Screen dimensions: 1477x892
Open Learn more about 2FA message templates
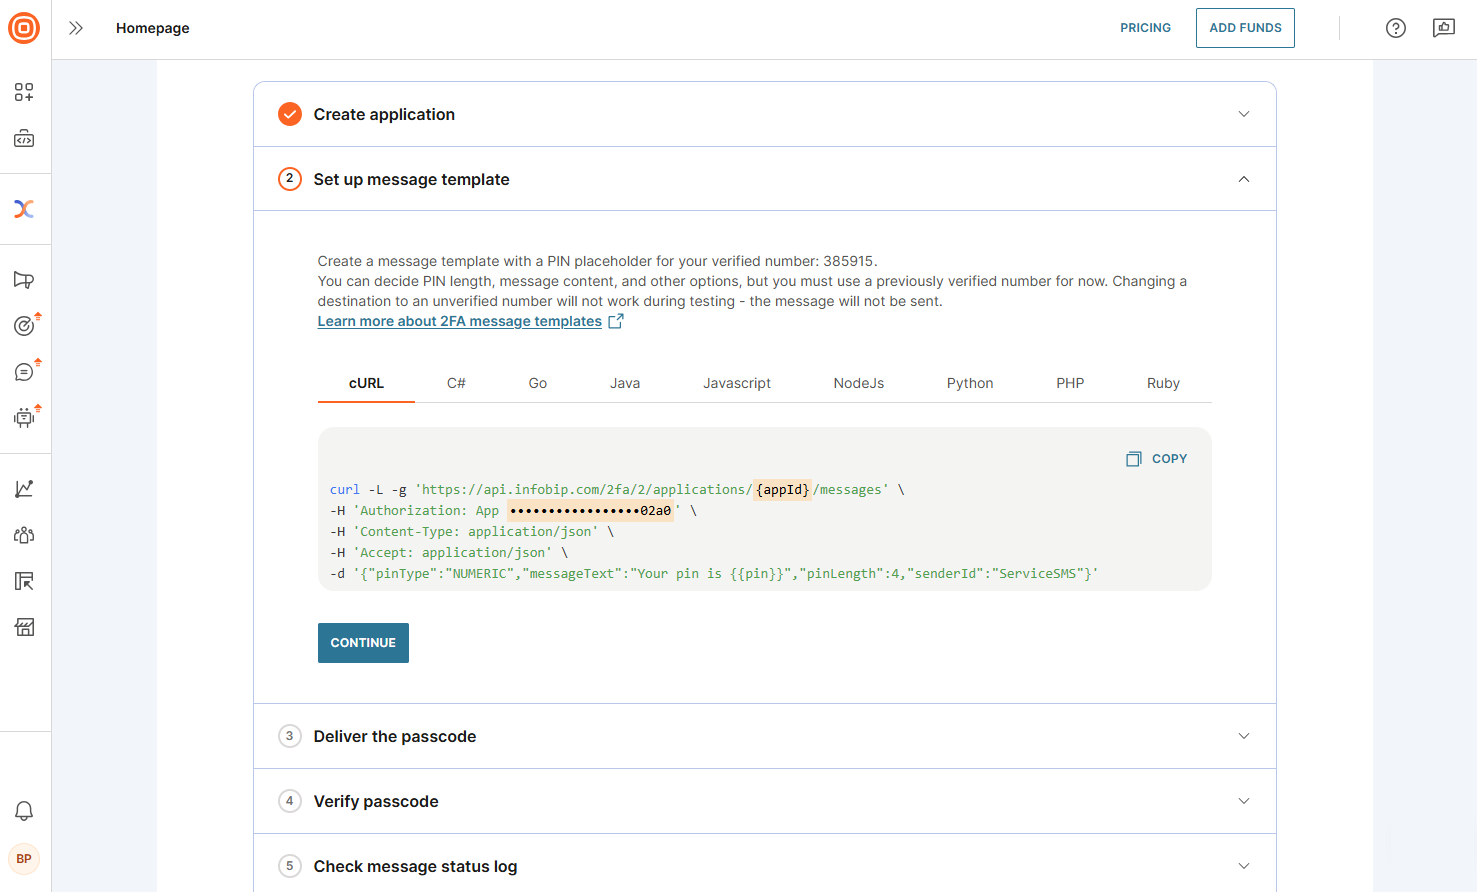[460, 321]
